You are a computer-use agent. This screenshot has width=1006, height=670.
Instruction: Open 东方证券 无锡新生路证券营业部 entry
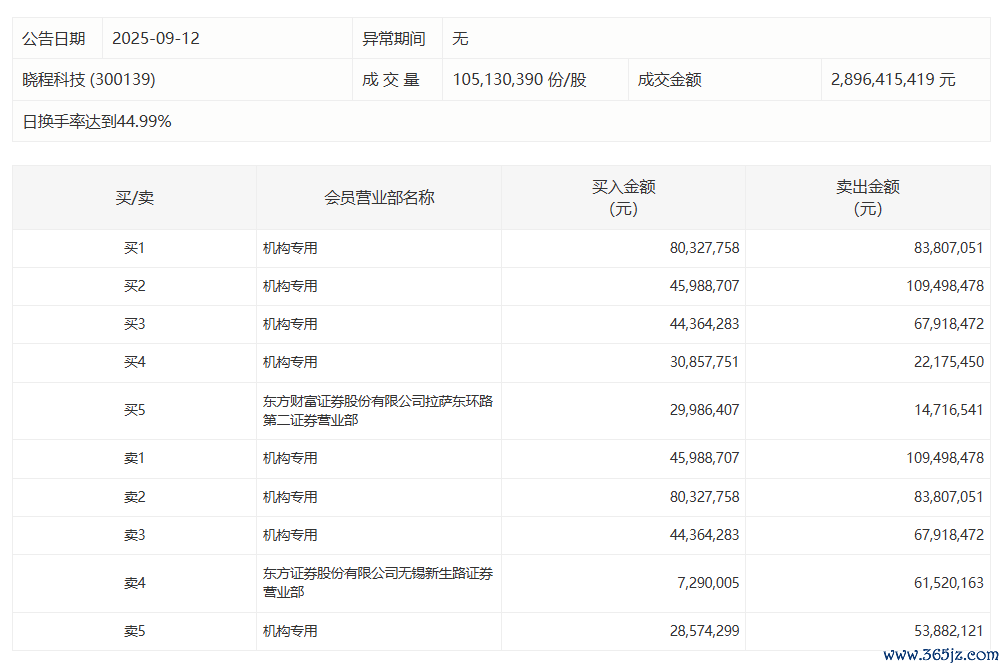click(377, 583)
